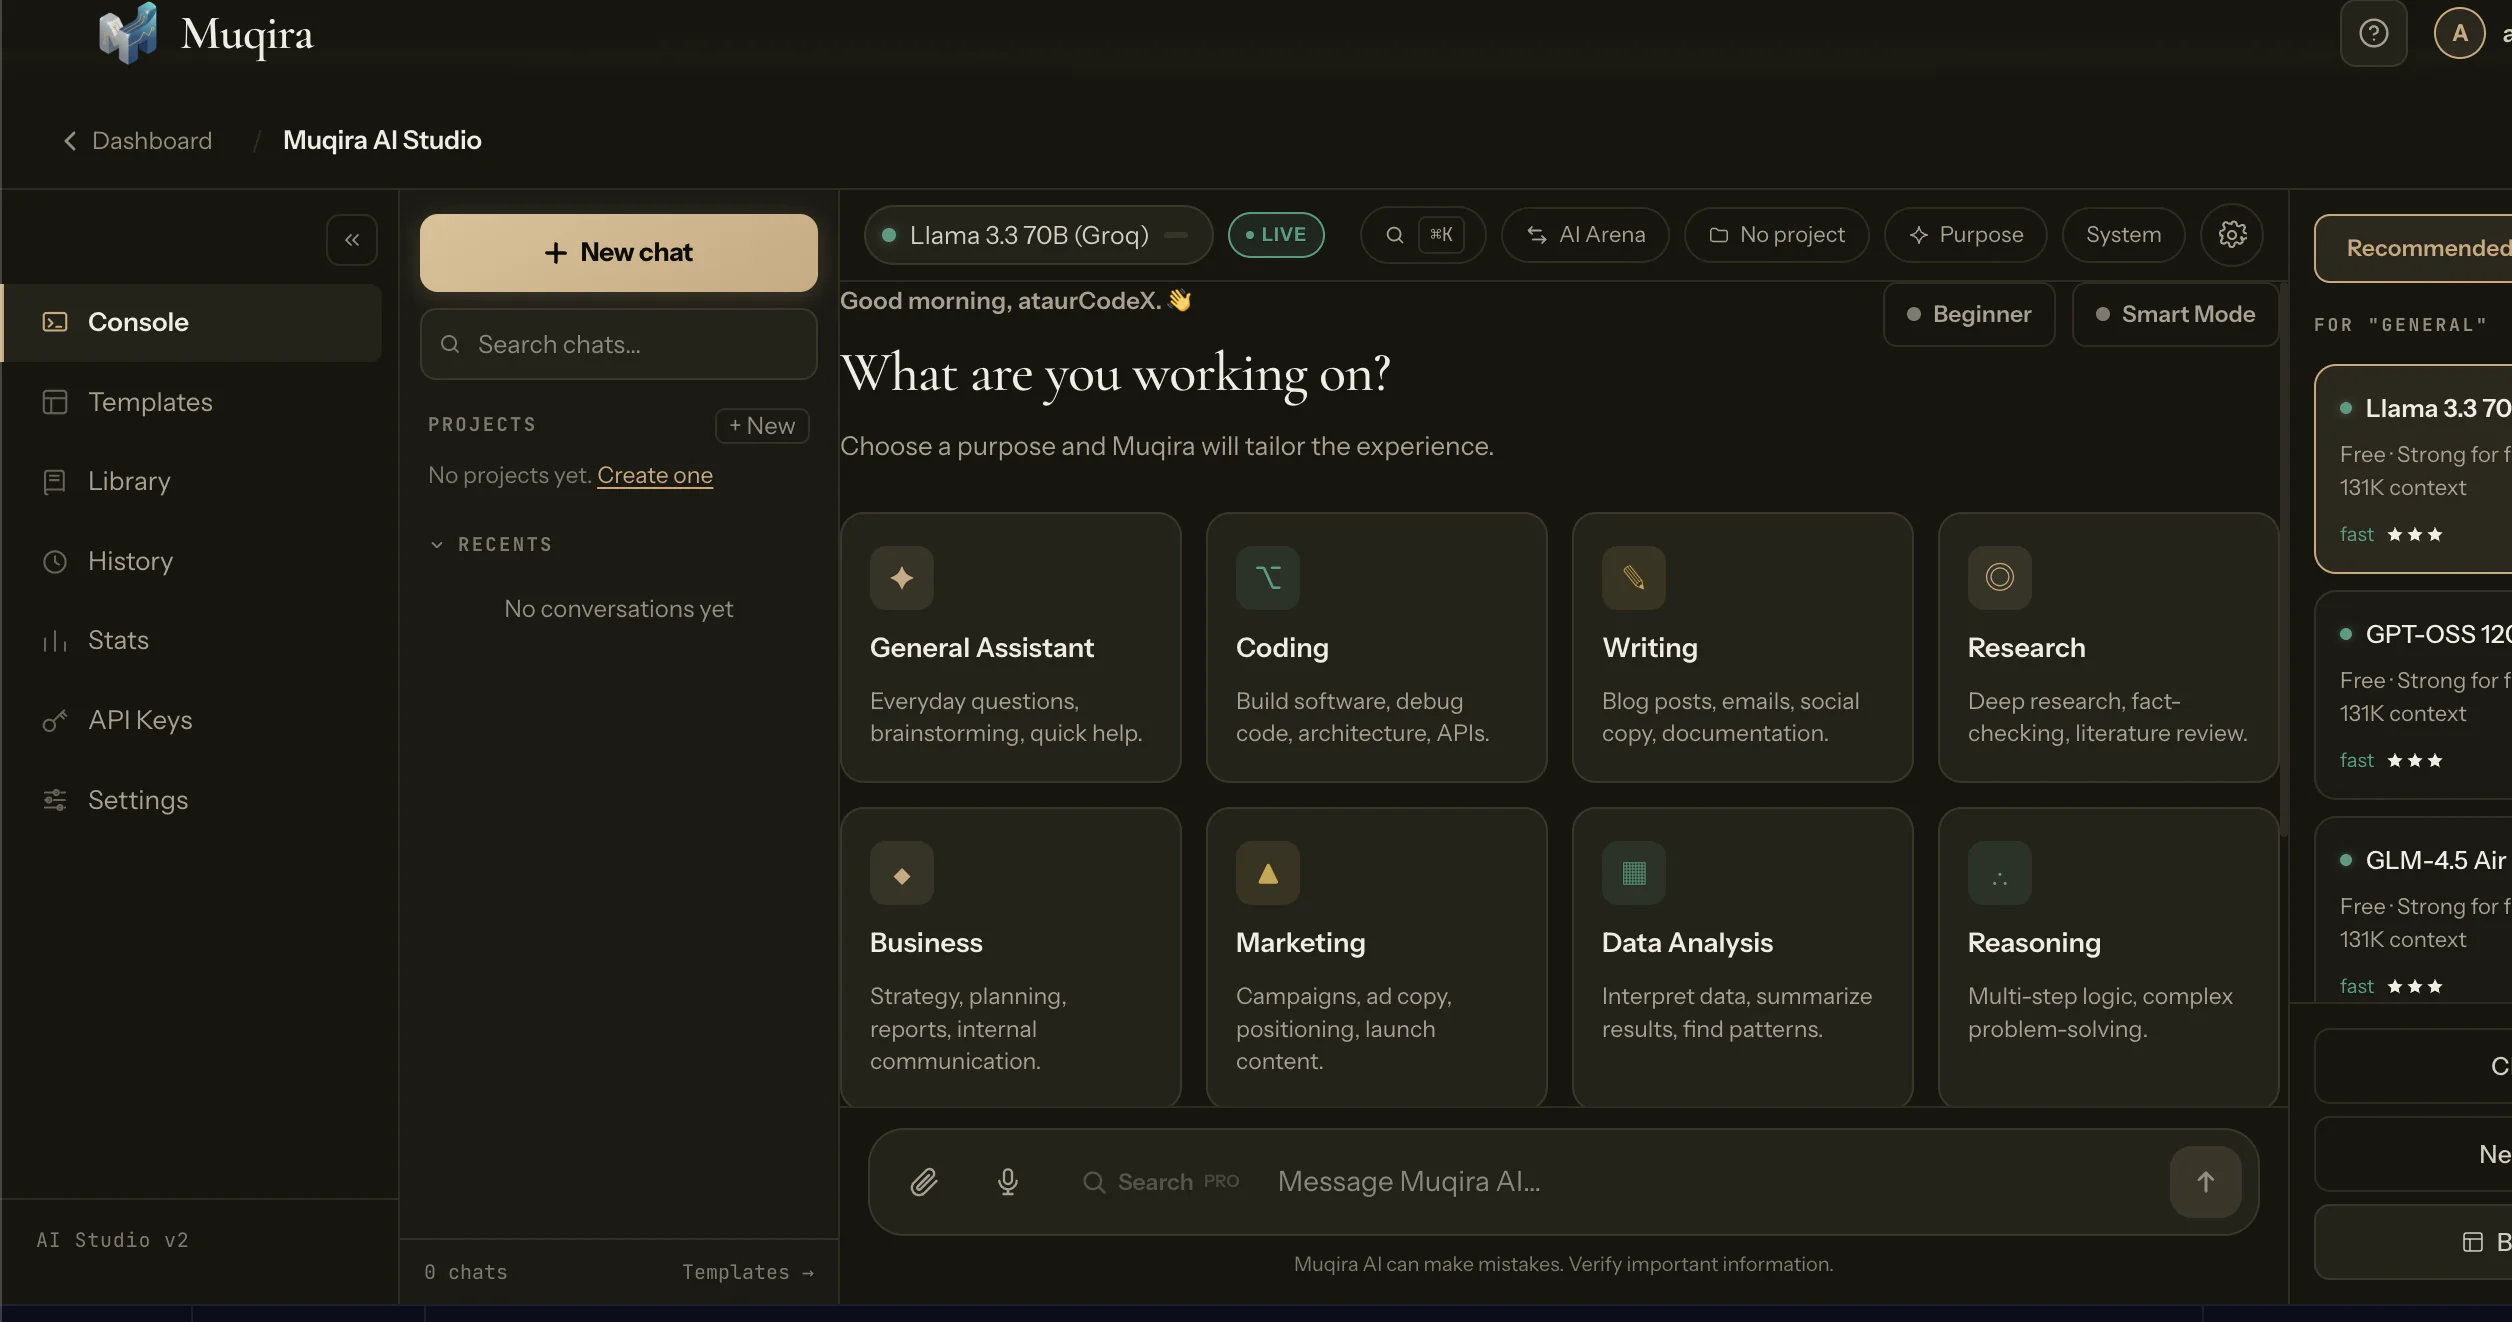Select the Data Analysis grid icon

(1634, 873)
